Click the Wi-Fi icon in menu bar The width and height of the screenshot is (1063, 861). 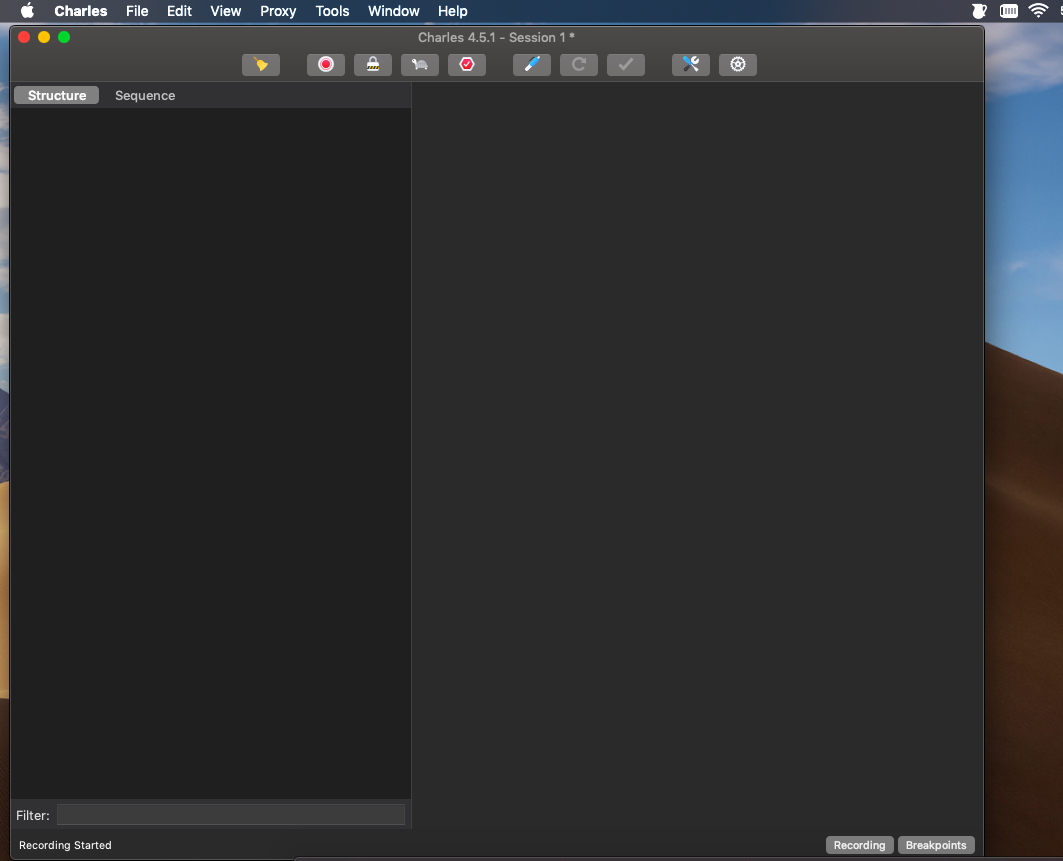click(1038, 10)
